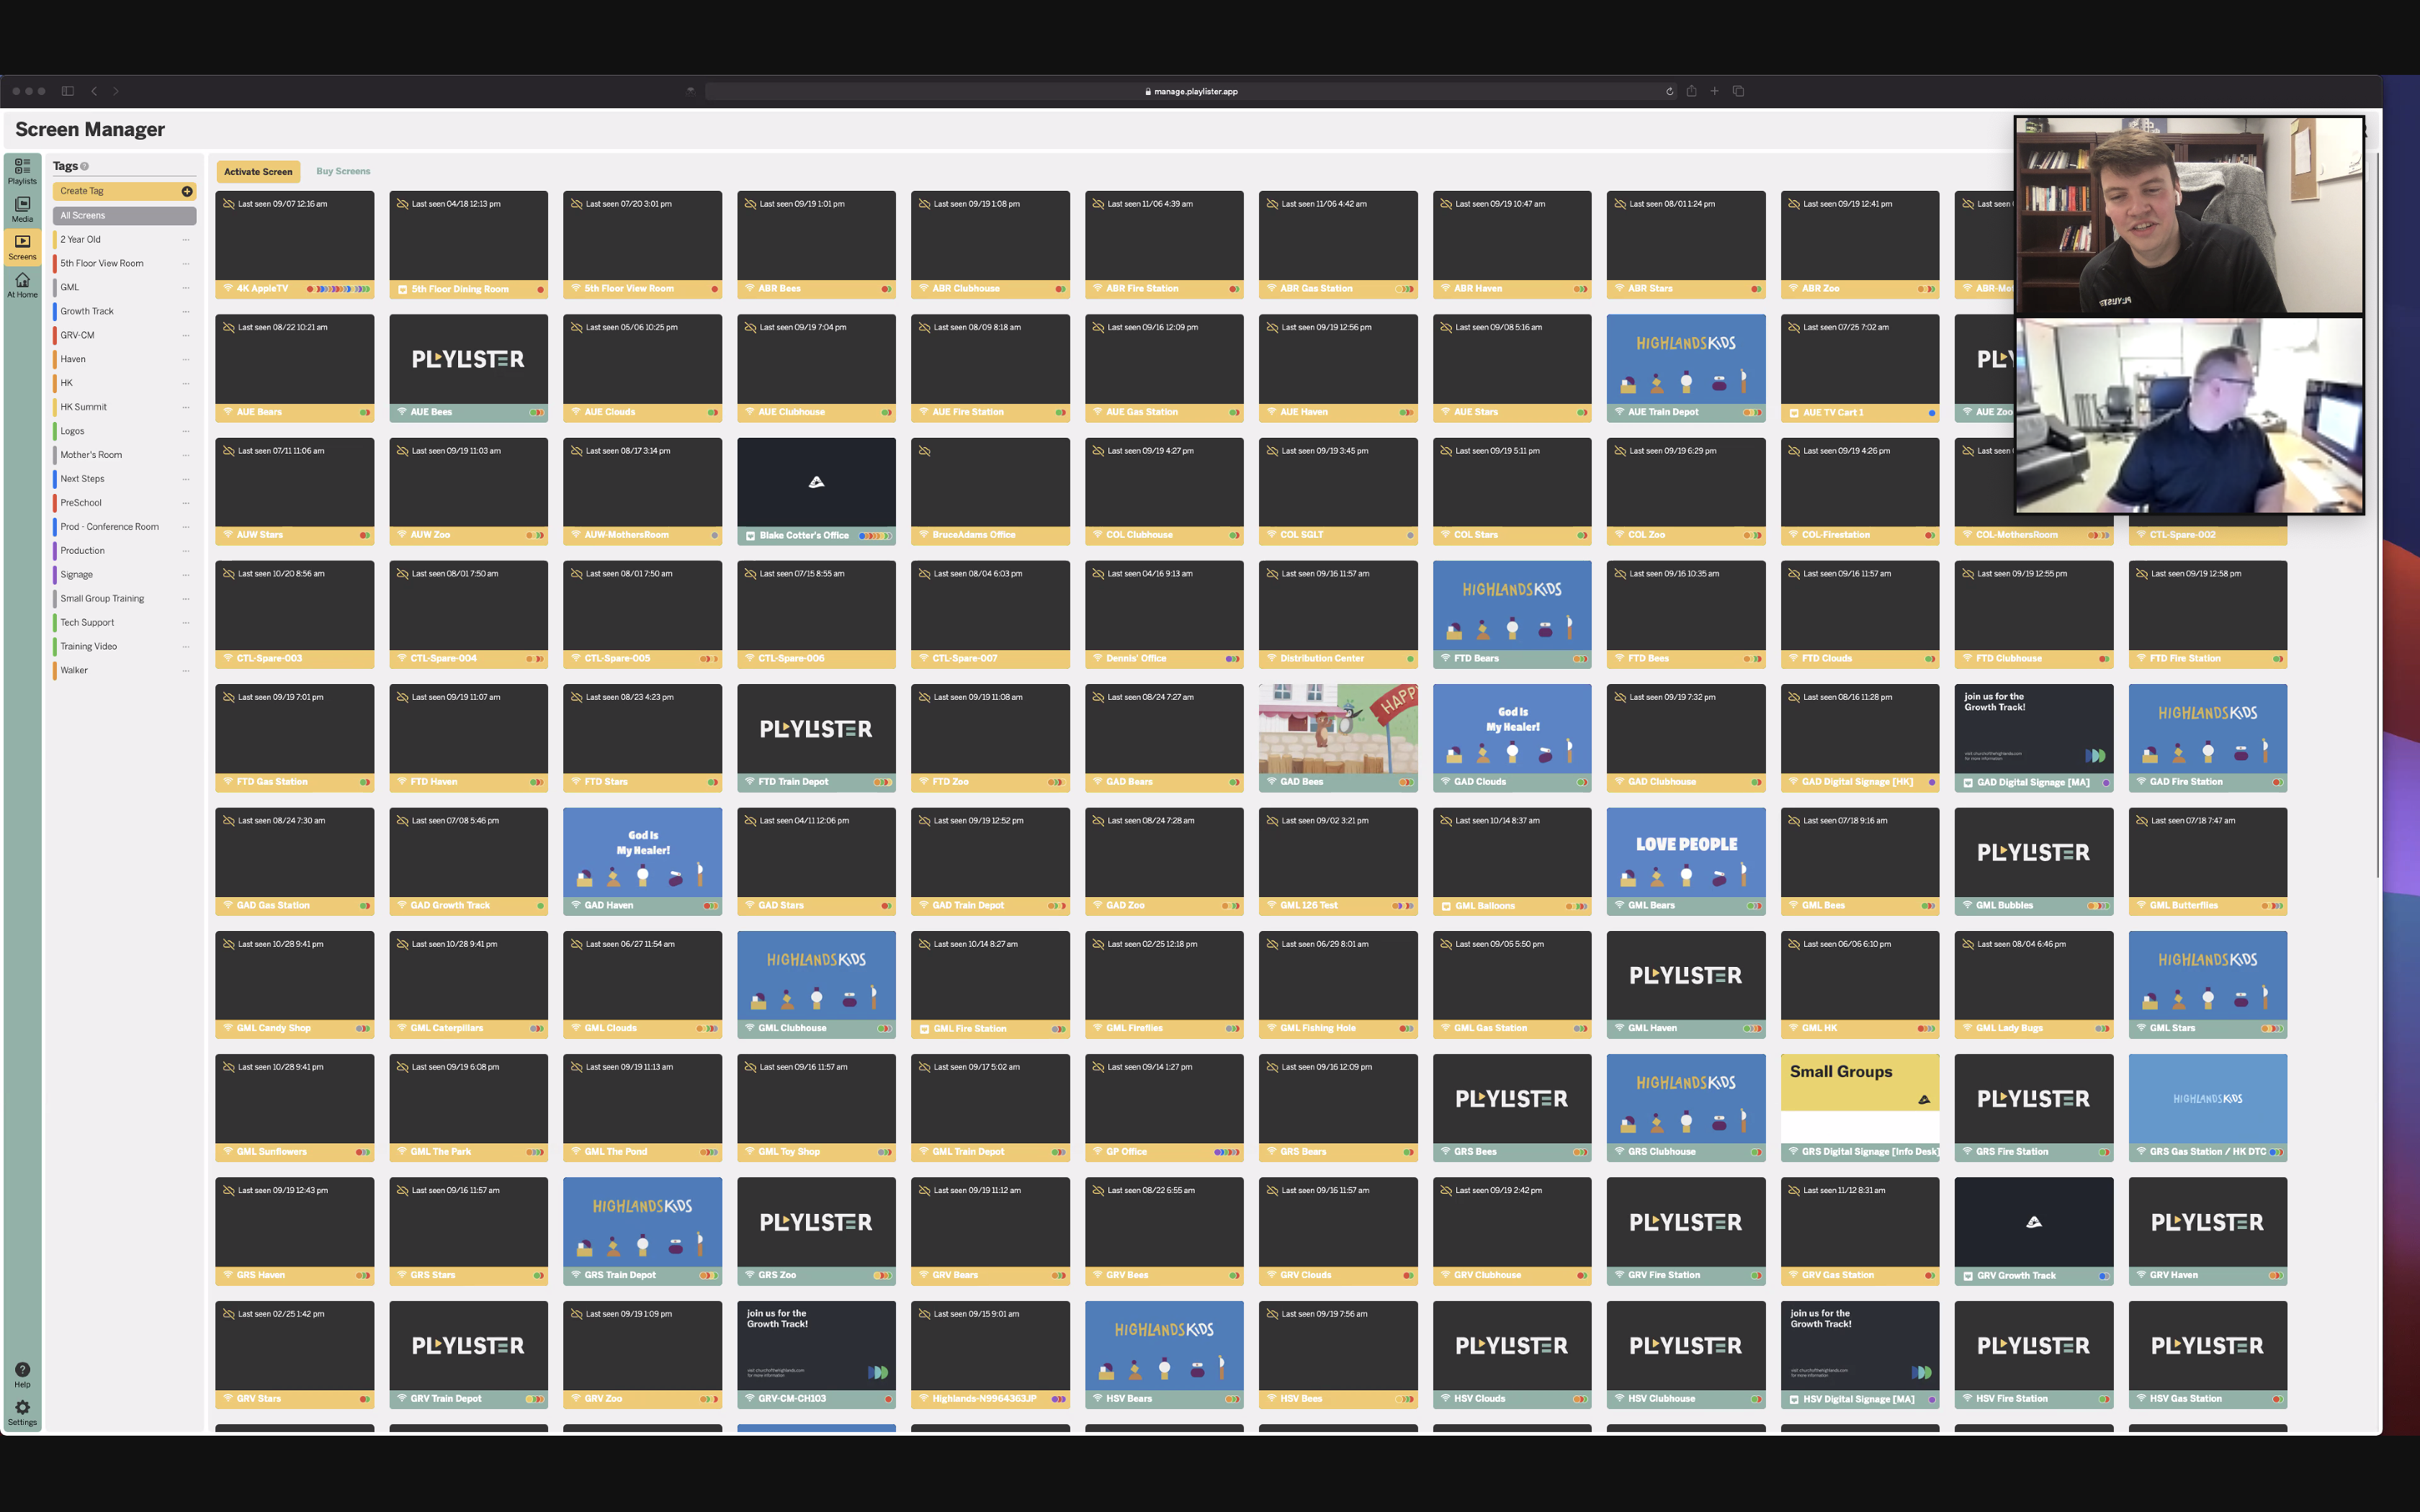The width and height of the screenshot is (2420, 1512).
Task: Open a new browser tab with plus icon
Action: [x=1714, y=91]
